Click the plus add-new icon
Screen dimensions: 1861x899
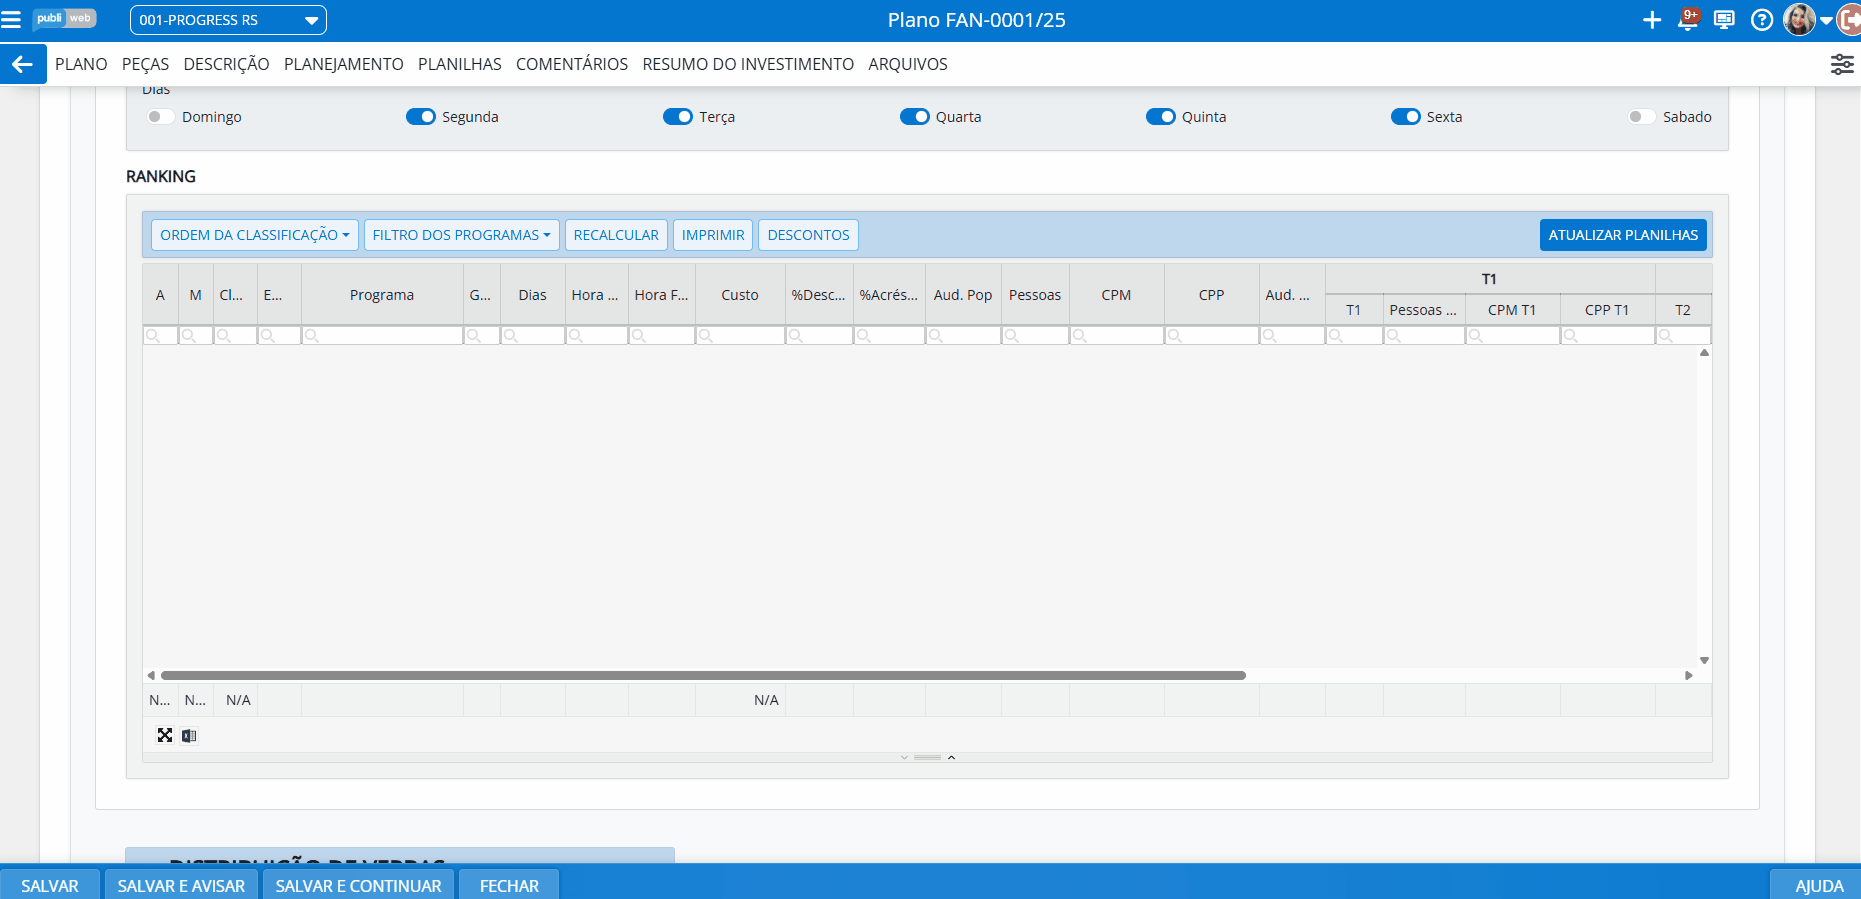[x=1652, y=20]
